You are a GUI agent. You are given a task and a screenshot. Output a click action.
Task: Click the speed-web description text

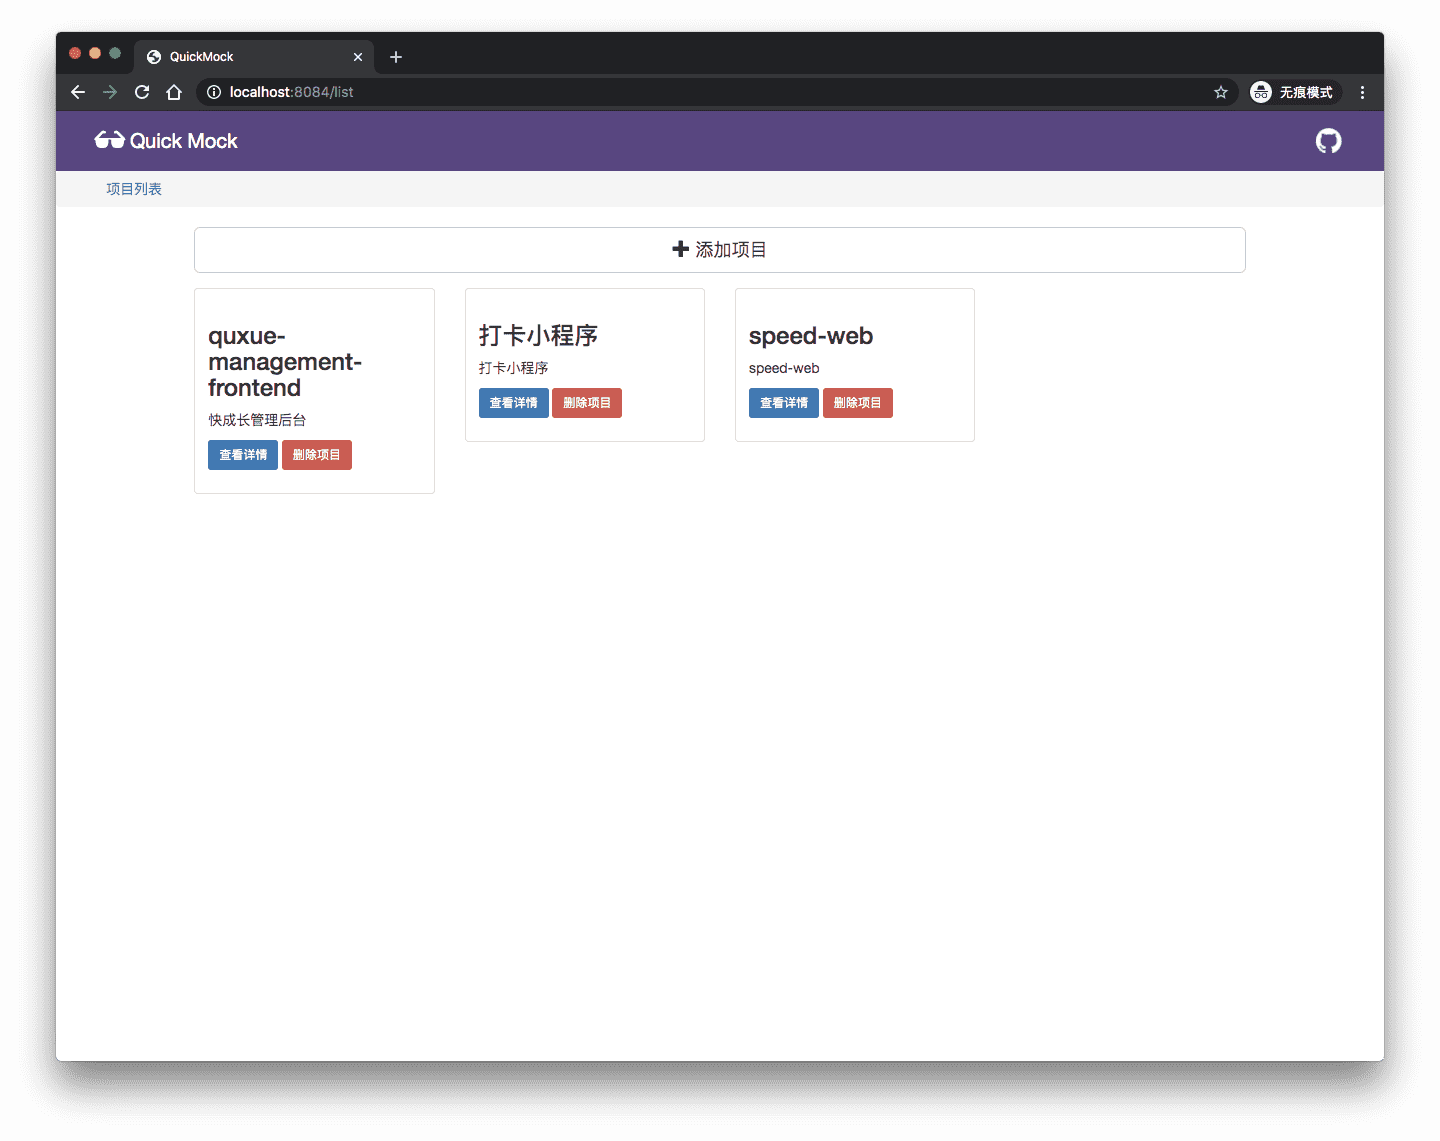click(x=784, y=368)
